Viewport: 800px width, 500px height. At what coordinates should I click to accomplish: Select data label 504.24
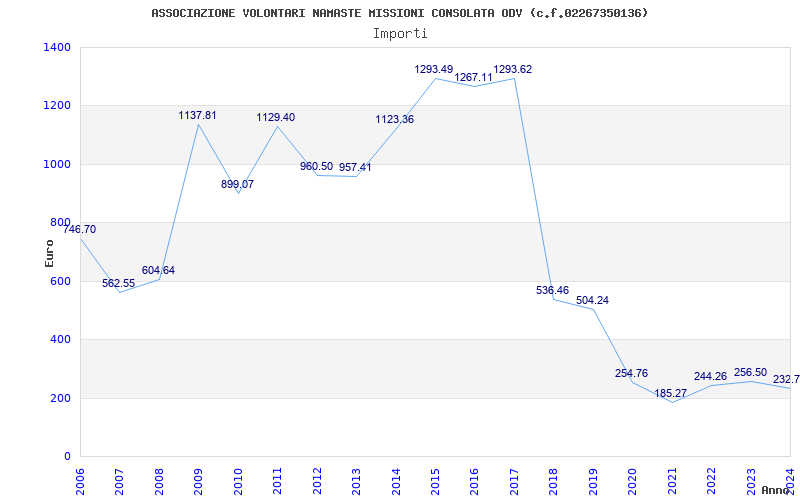[592, 301]
